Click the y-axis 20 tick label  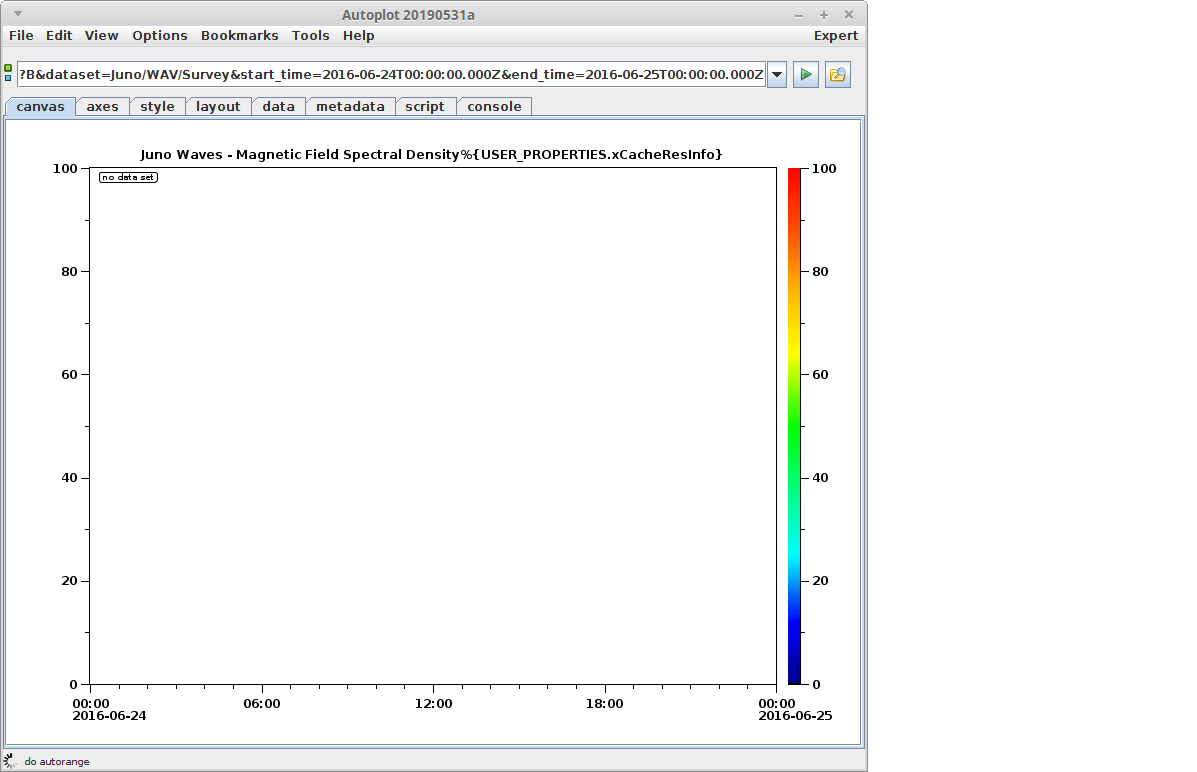pos(69,580)
